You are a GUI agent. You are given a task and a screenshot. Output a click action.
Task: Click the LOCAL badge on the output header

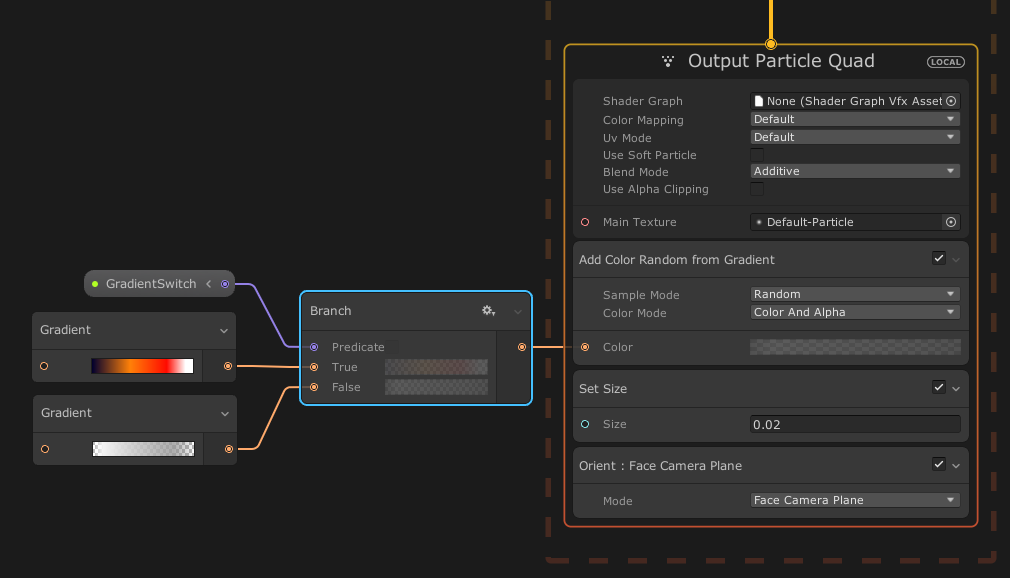(x=944, y=61)
